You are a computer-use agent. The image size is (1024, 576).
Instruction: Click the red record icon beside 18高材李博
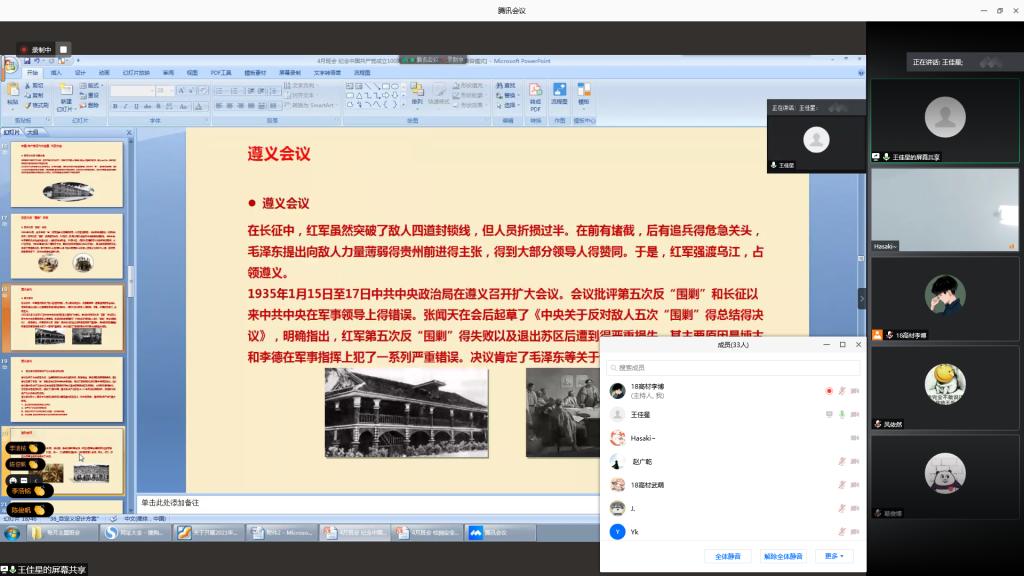tap(828, 390)
